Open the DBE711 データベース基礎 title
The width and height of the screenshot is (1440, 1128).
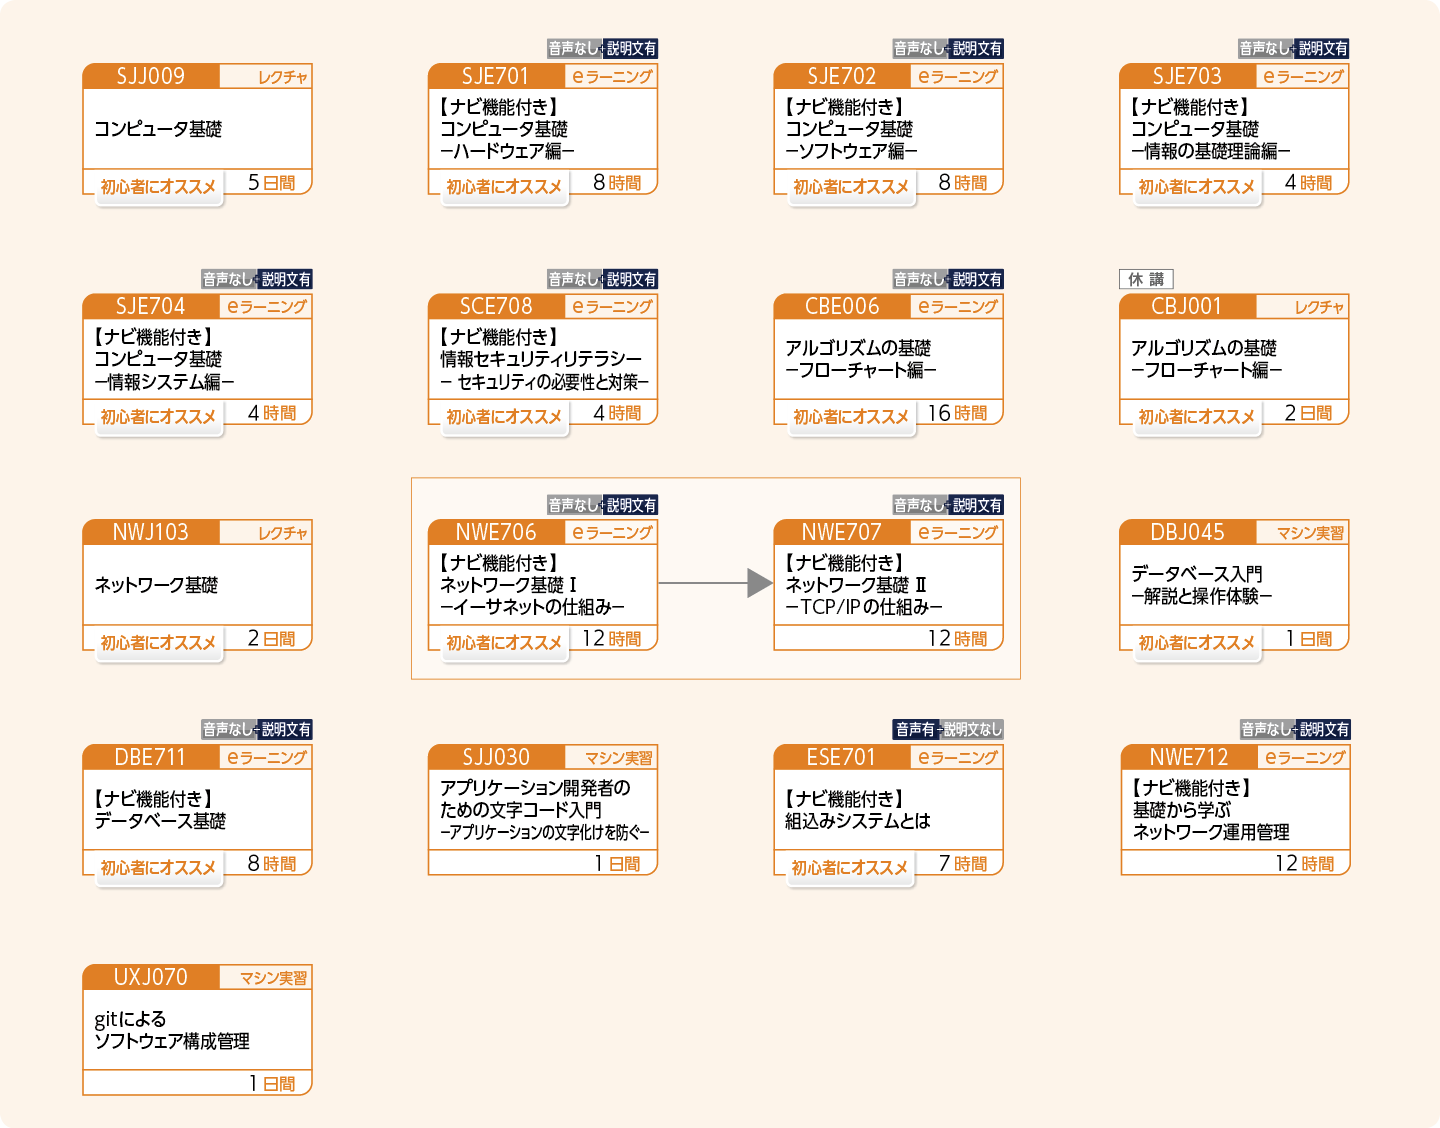(160, 810)
